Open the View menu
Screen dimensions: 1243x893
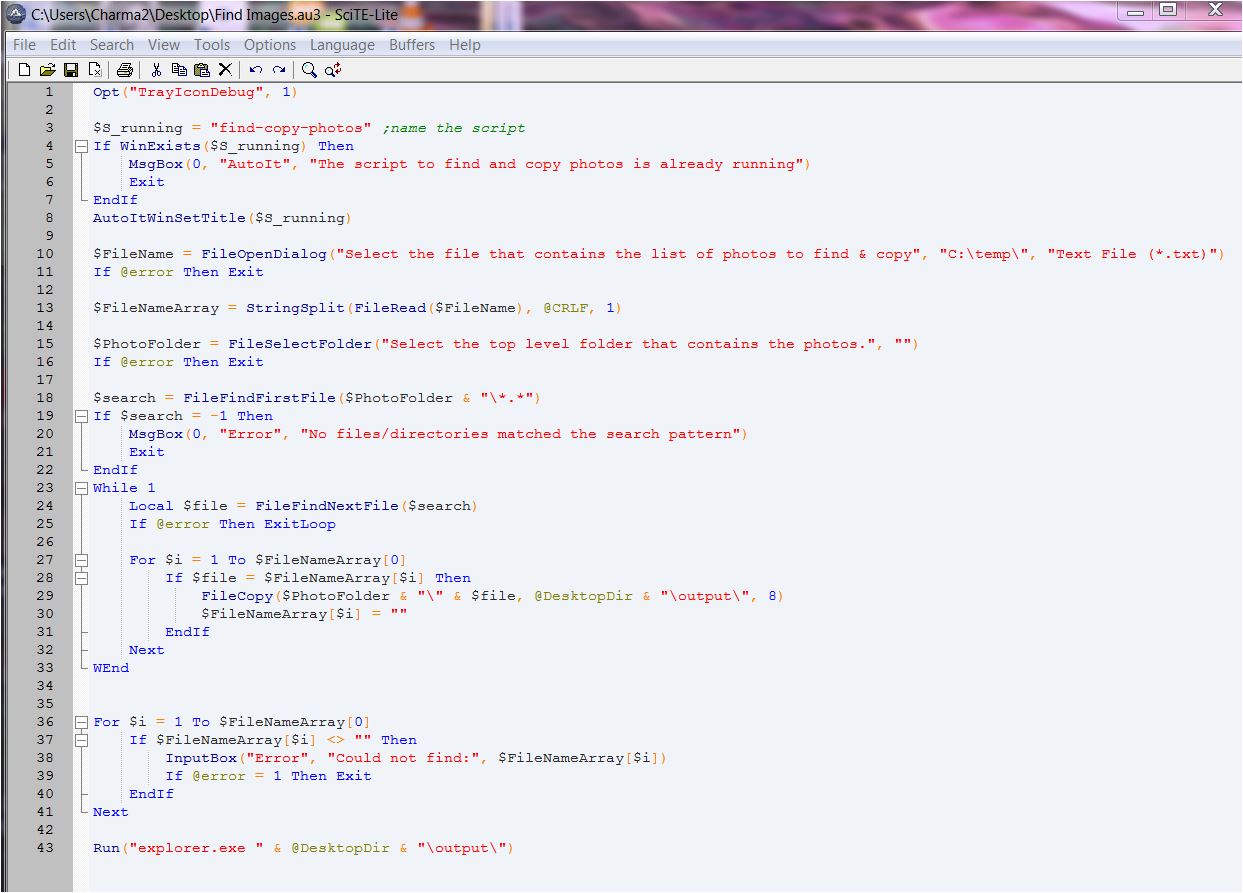click(164, 45)
